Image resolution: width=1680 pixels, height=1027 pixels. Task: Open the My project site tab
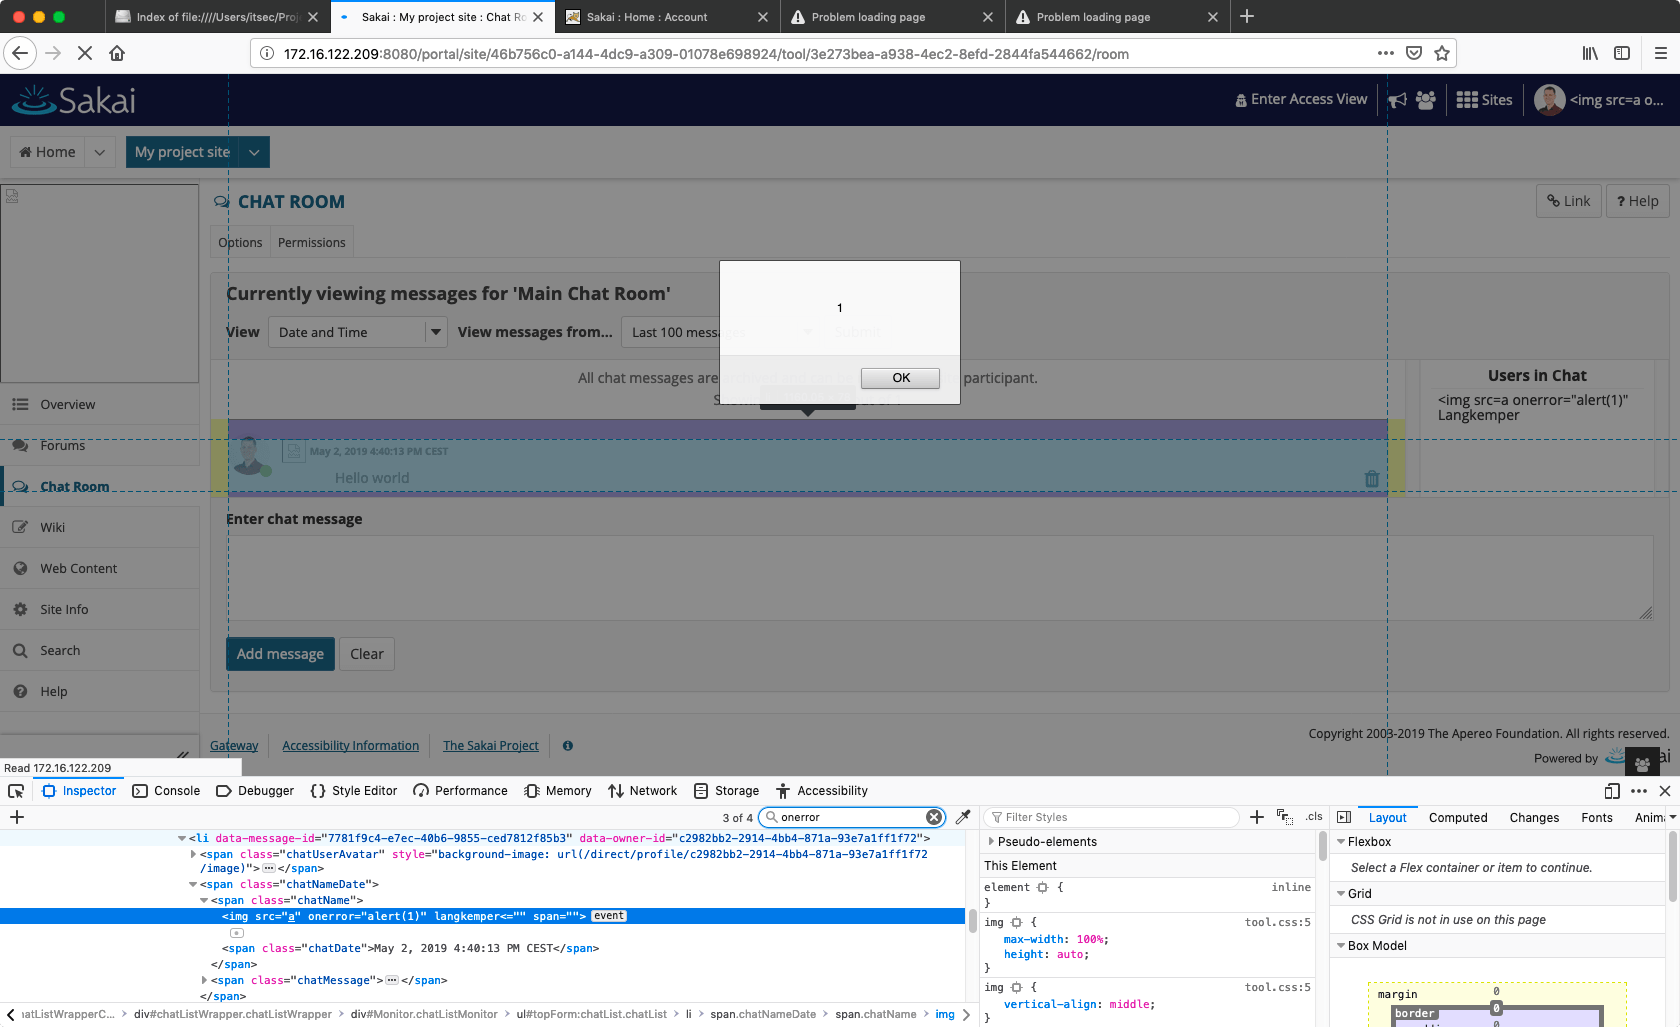point(183,152)
